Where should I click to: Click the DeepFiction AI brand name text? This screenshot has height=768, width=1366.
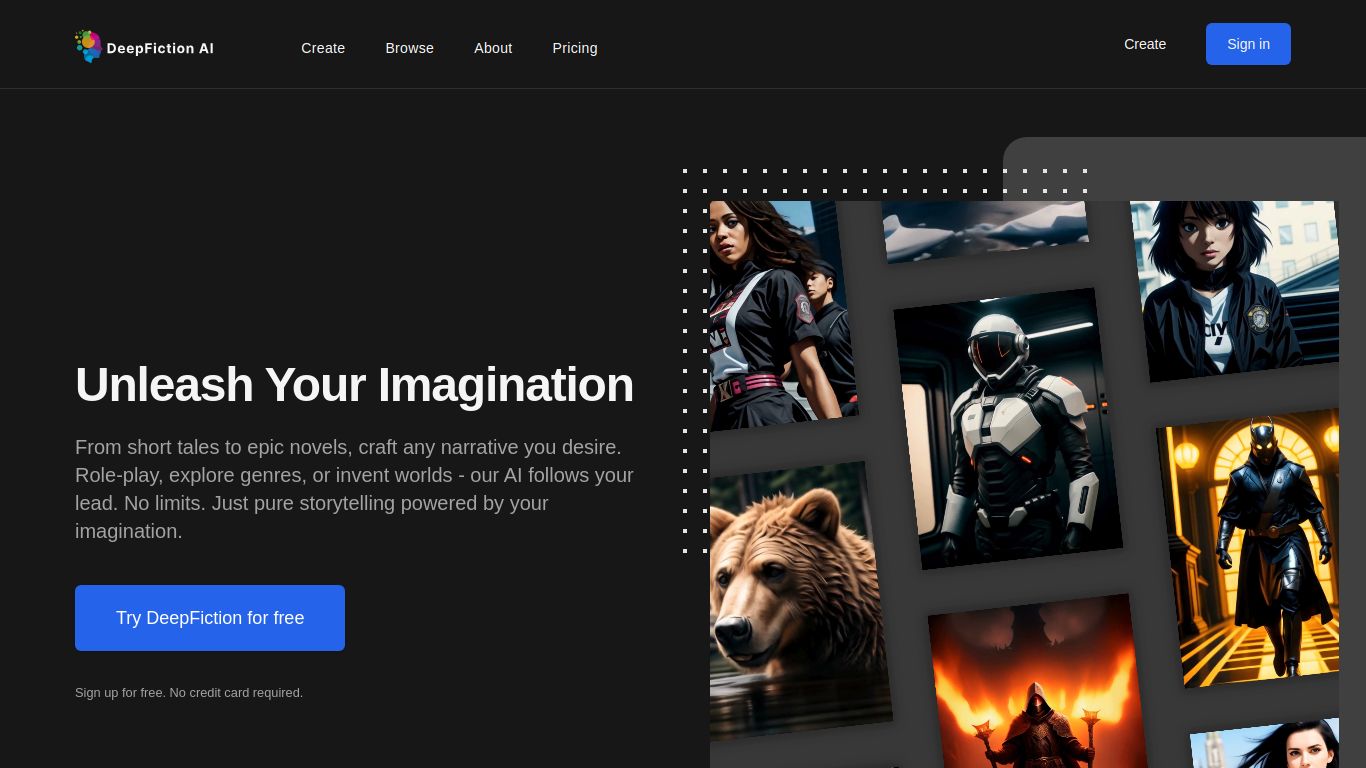pos(160,48)
